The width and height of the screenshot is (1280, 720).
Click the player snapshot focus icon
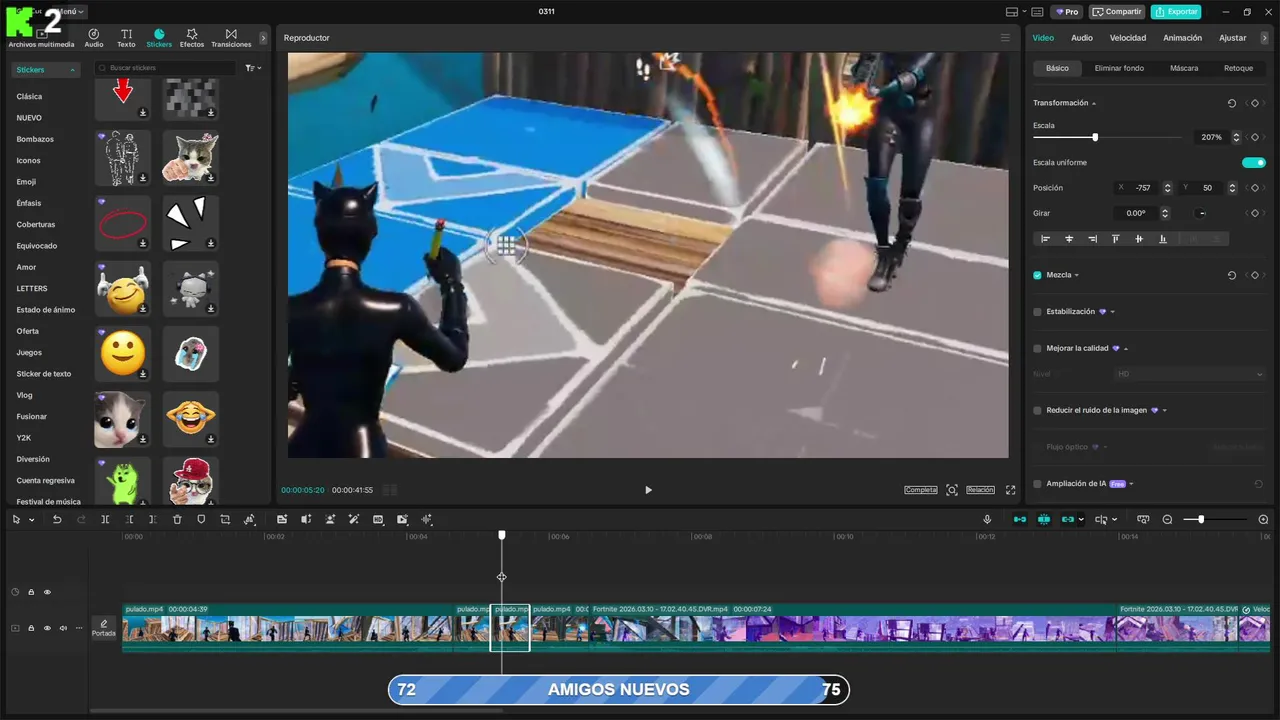952,490
